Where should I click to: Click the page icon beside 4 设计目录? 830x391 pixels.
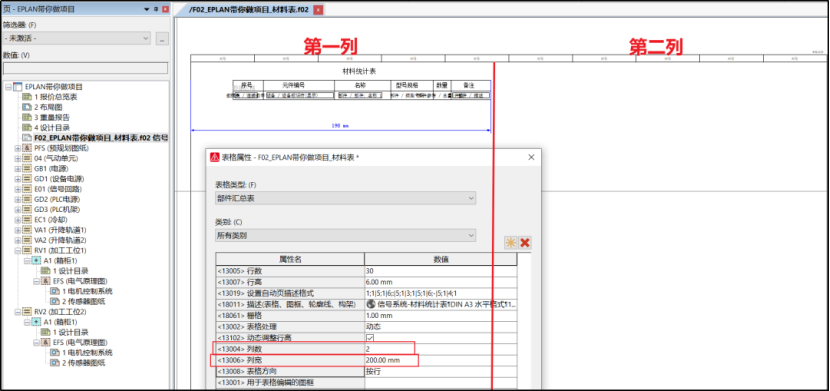[27, 128]
